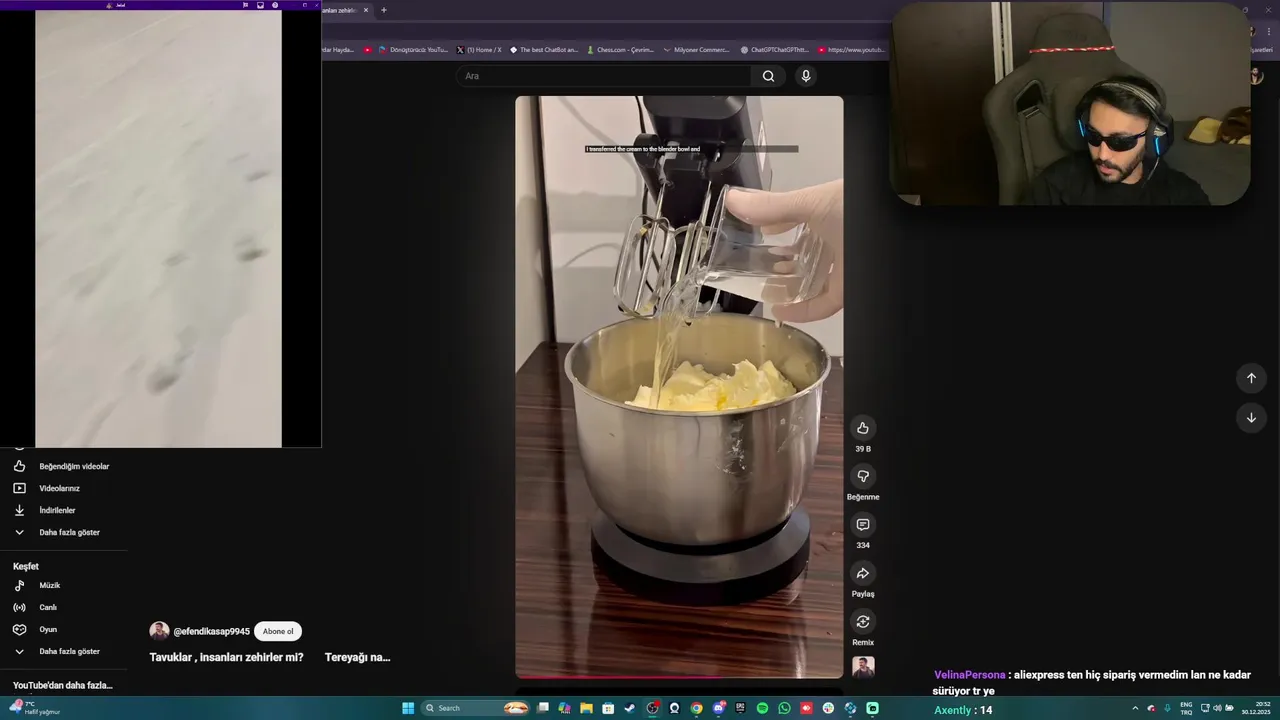1280x720 pixels.
Task: Open File Explorer from the taskbar
Action: (586, 708)
